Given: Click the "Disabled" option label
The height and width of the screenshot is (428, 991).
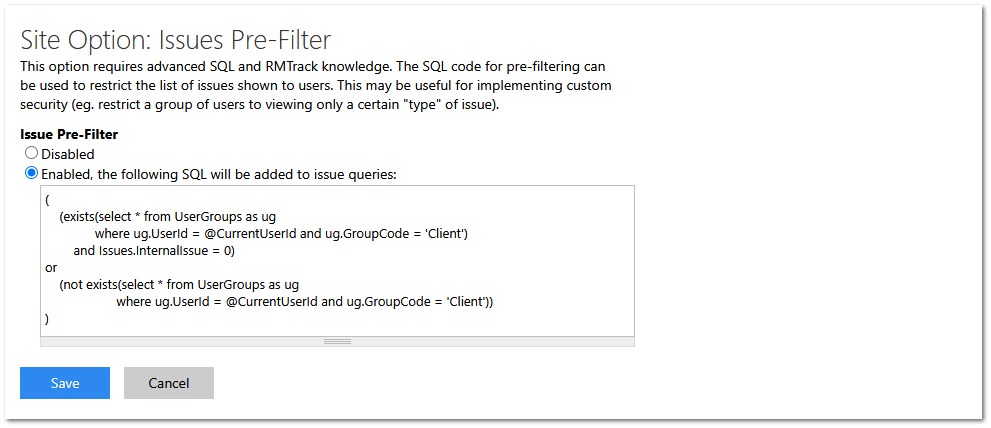Looking at the screenshot, I should [x=68, y=154].
